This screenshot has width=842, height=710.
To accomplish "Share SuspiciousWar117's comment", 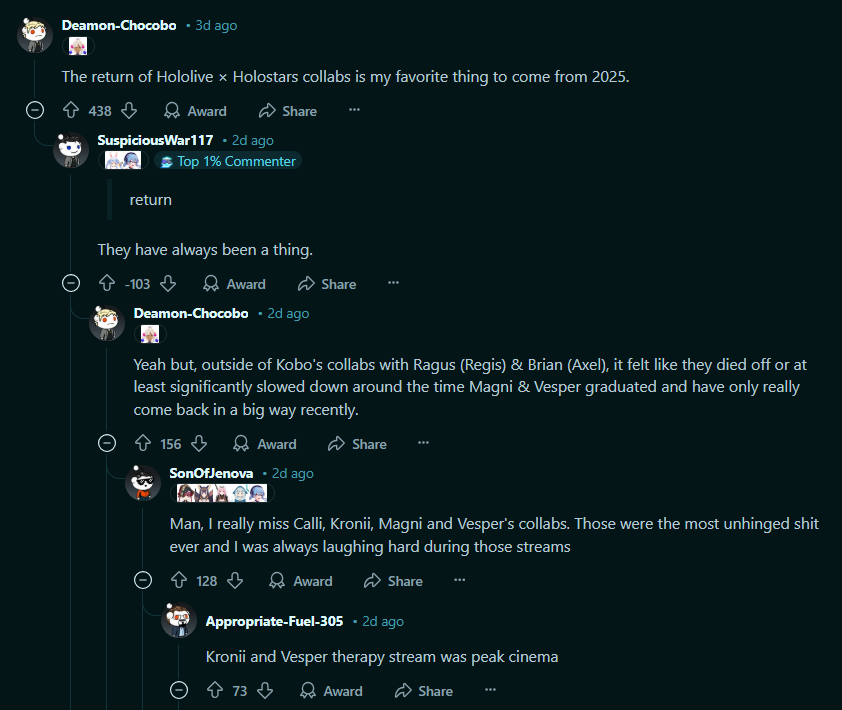I will pyautogui.click(x=327, y=284).
